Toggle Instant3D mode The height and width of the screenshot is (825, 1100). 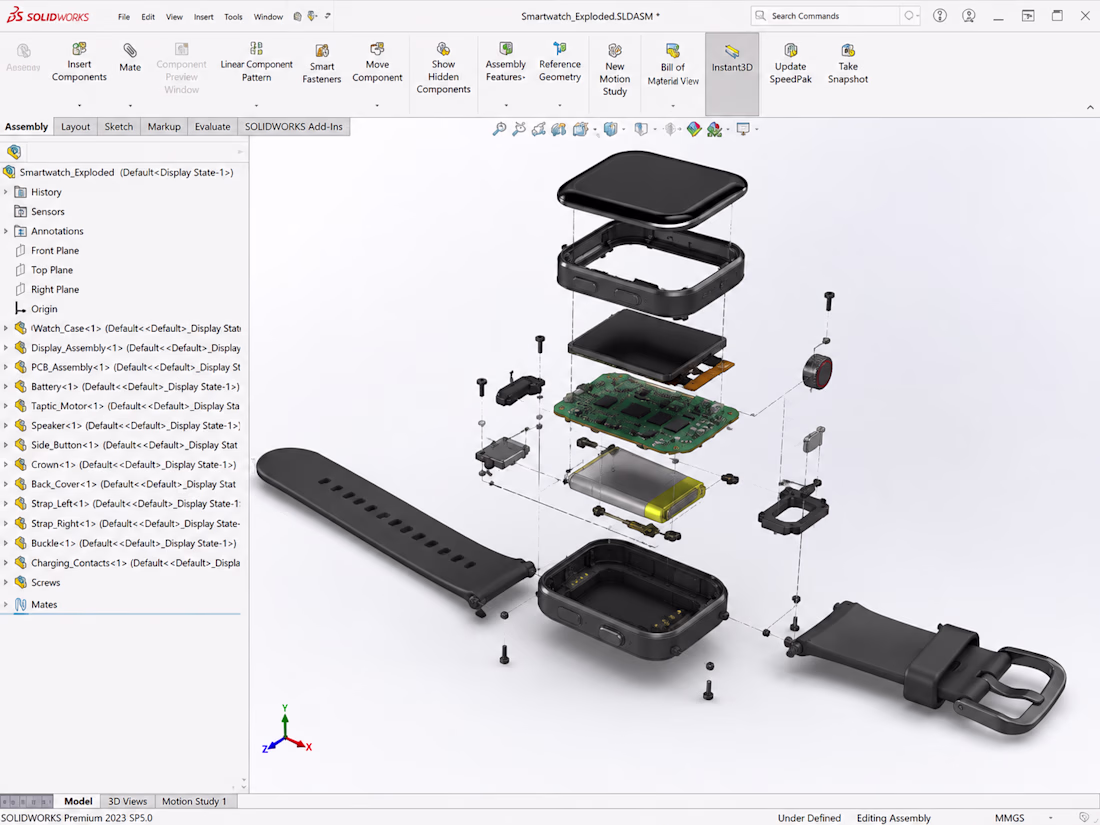tap(732, 74)
